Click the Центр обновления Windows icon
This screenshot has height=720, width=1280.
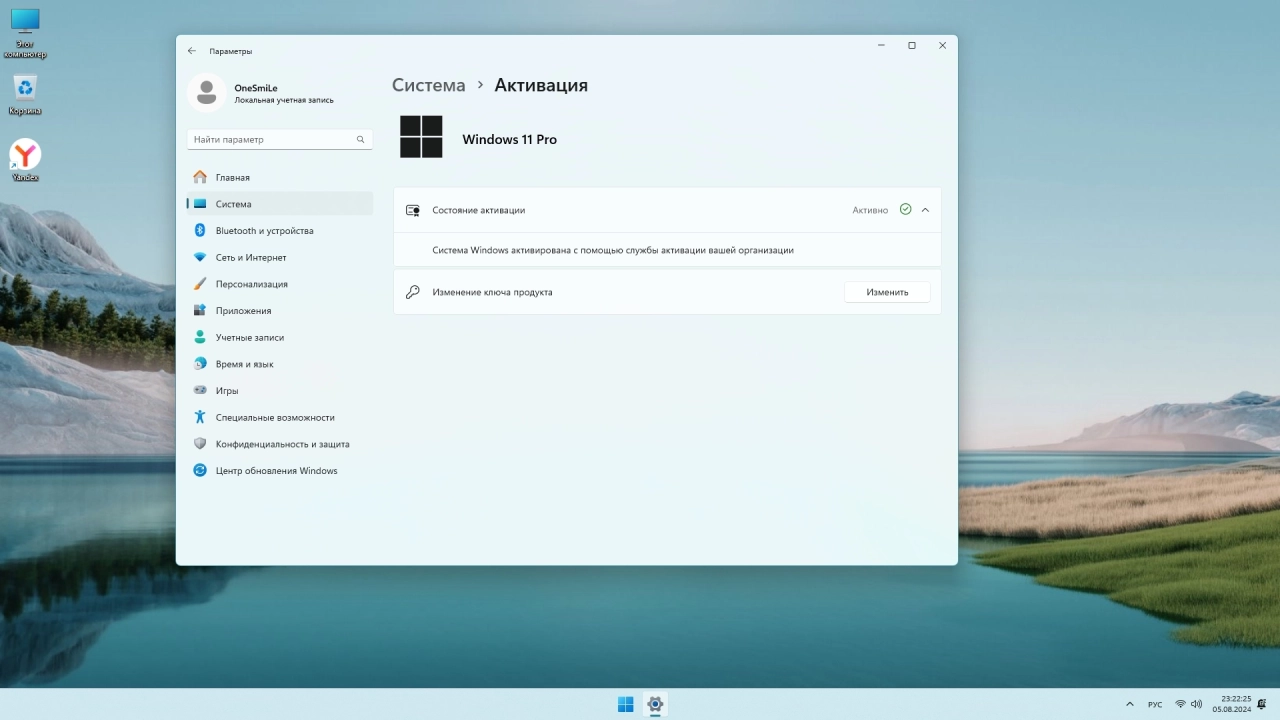click(x=200, y=471)
